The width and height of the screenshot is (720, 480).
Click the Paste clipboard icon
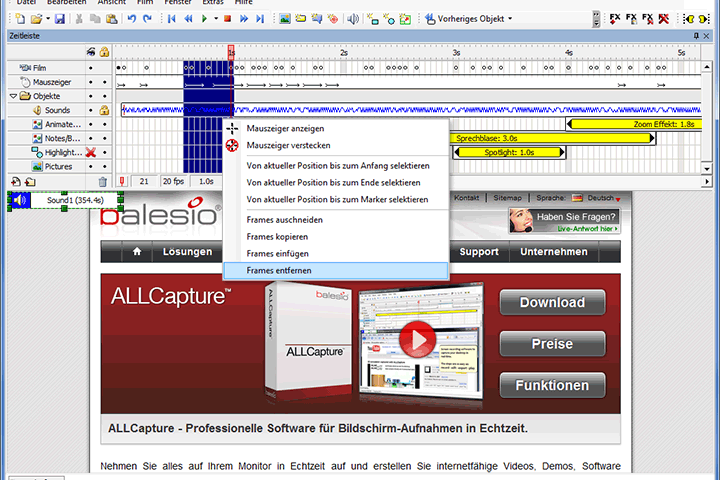tap(111, 19)
